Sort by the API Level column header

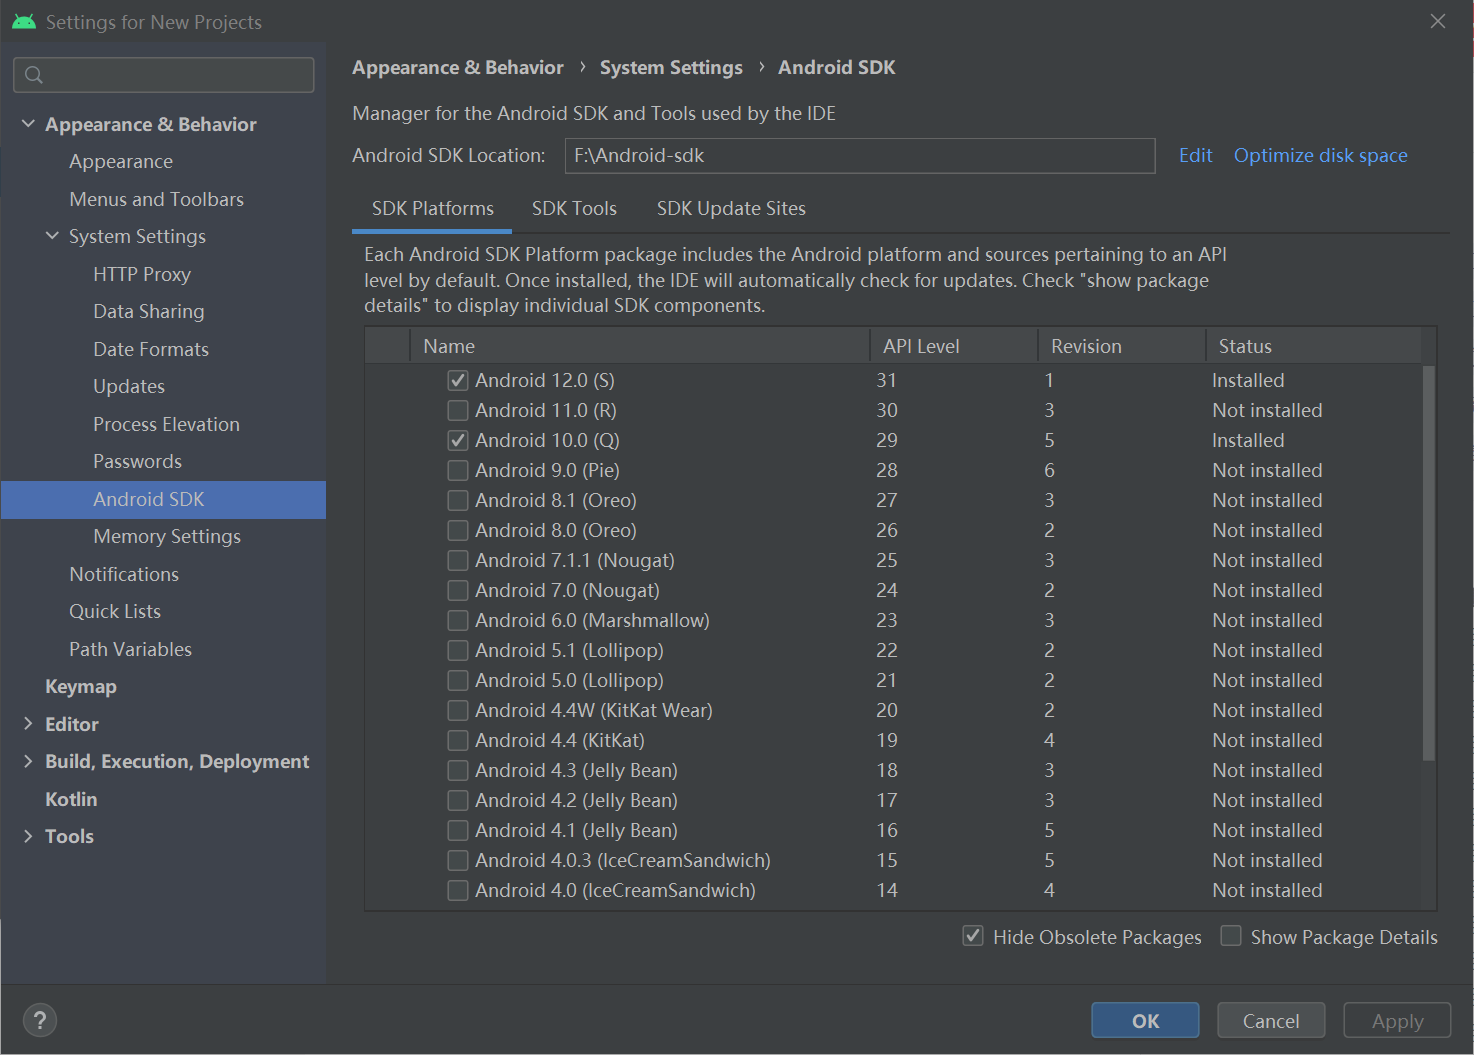pyautogui.click(x=954, y=346)
